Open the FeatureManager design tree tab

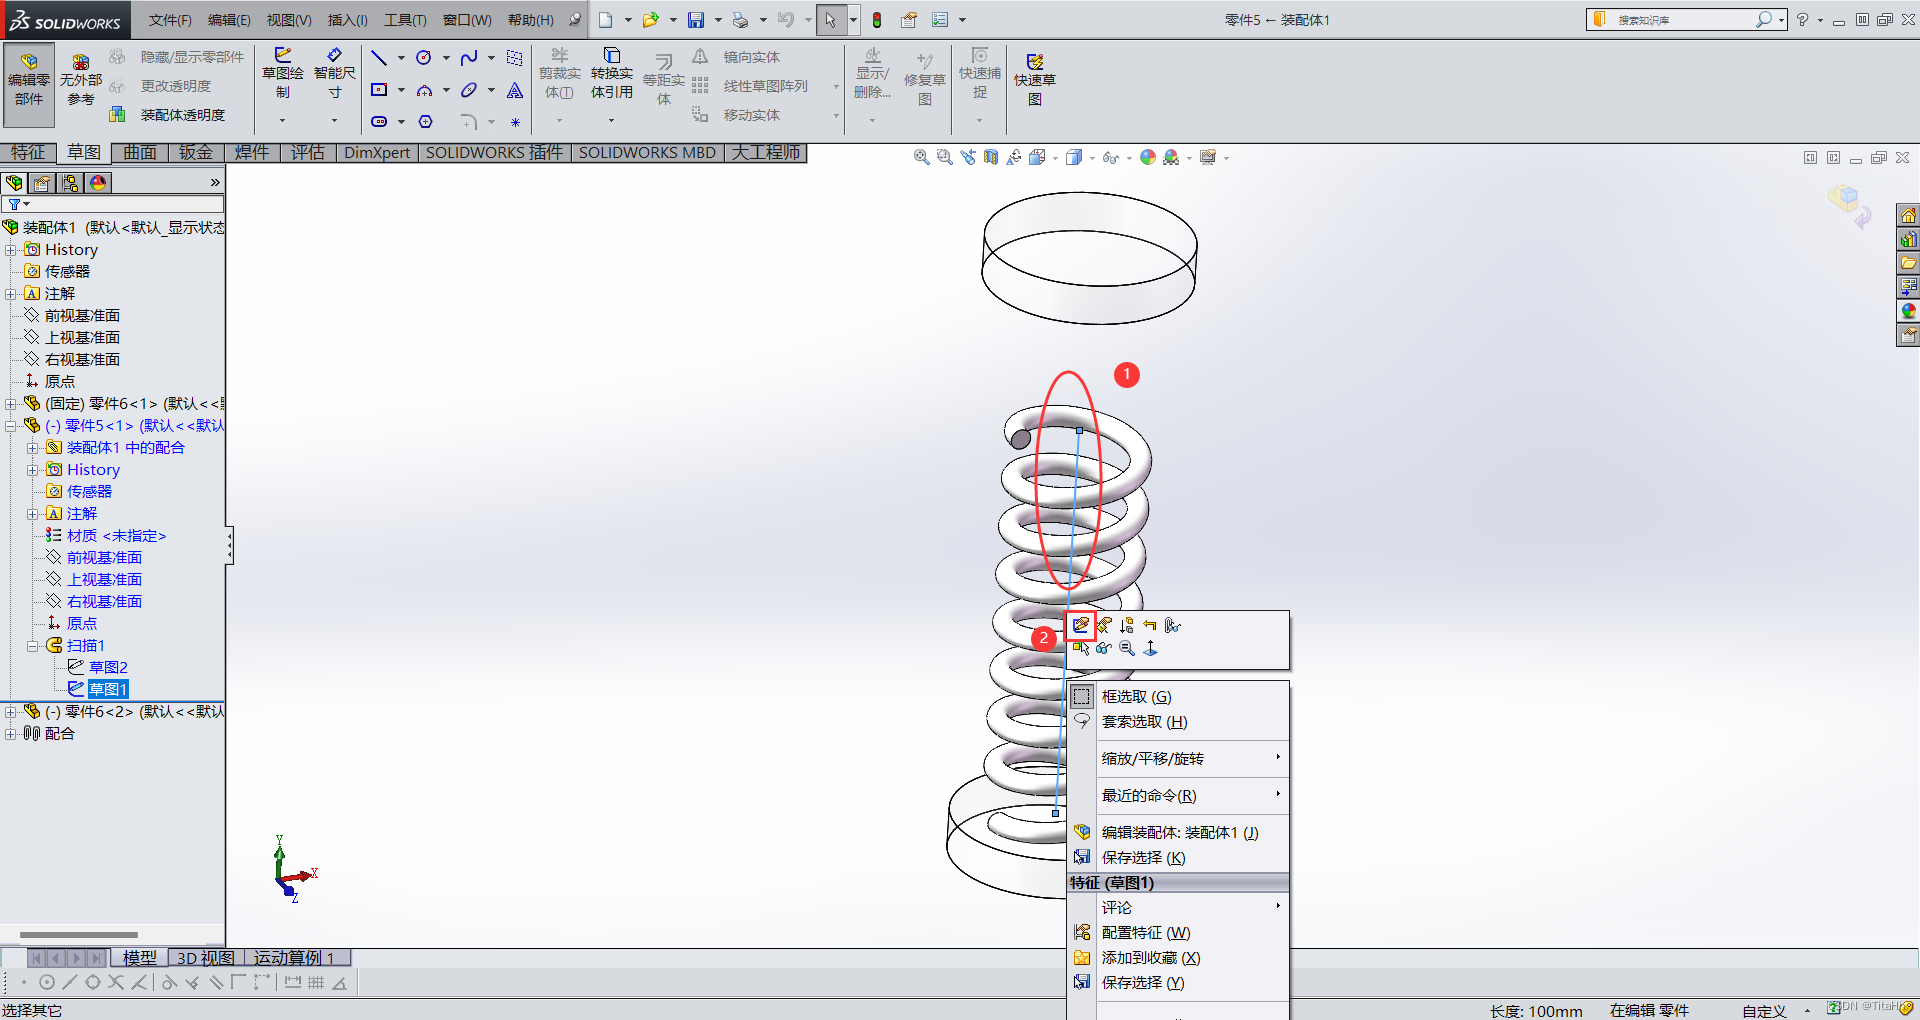[14, 183]
